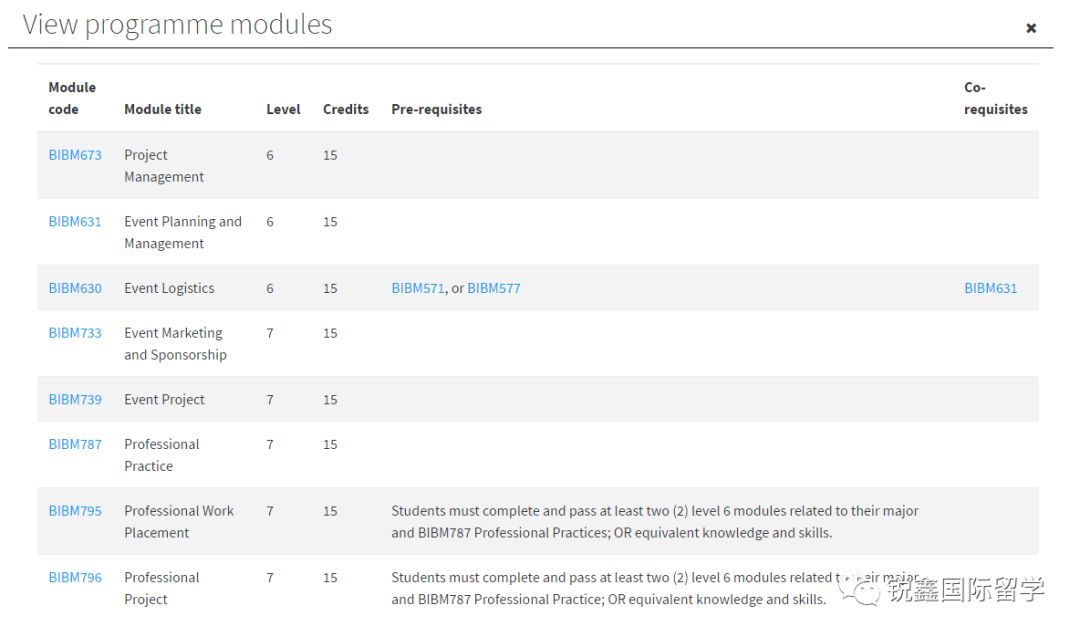The image size is (1080, 637).
Task: Open the BIBM673 Project Management module link
Action: click(x=75, y=155)
